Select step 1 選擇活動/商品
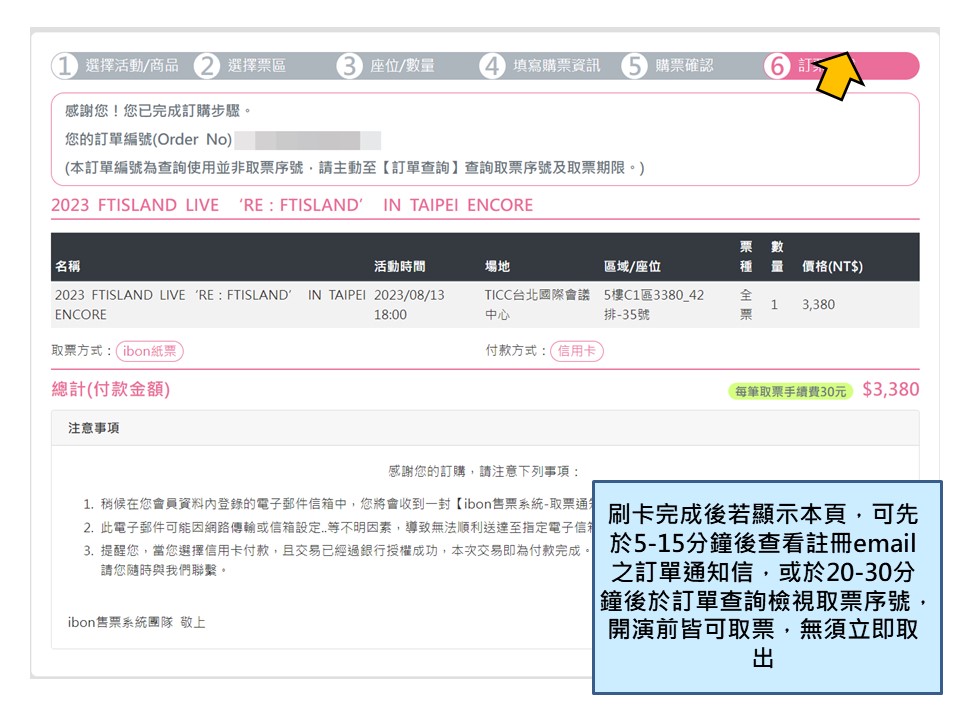Image resolution: width=960 pixels, height=720 pixels. tap(116, 66)
